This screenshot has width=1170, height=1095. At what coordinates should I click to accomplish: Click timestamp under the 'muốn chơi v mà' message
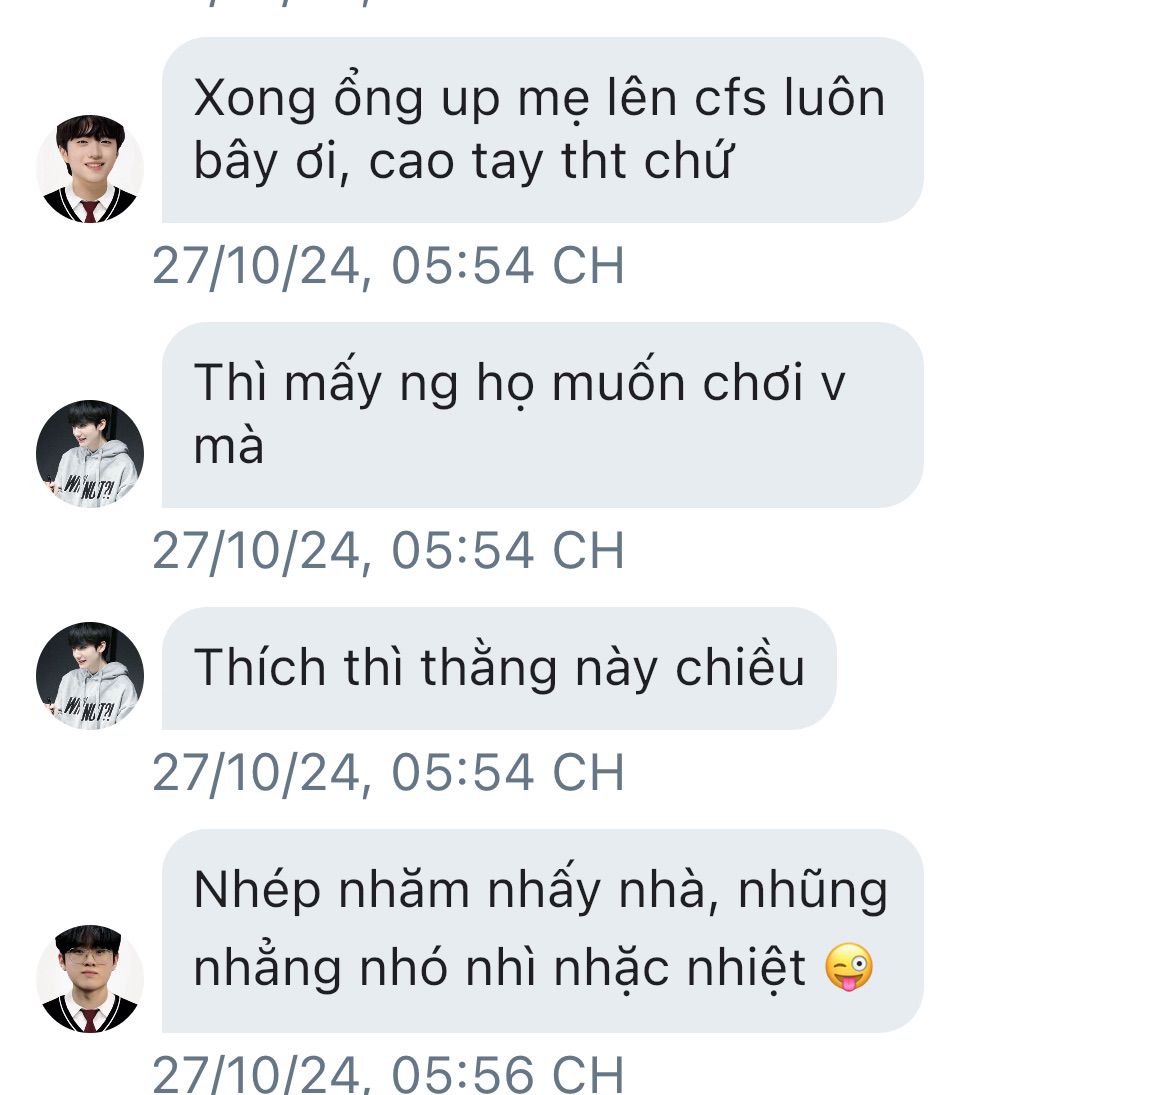click(x=388, y=551)
